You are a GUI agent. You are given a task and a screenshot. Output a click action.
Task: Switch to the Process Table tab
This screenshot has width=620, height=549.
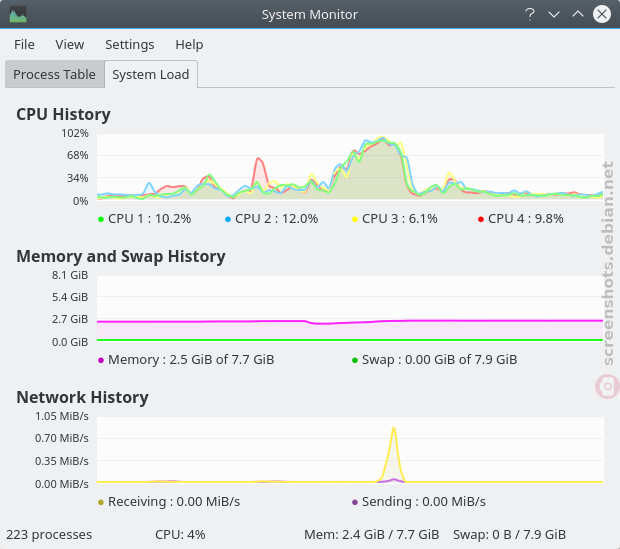coord(55,74)
